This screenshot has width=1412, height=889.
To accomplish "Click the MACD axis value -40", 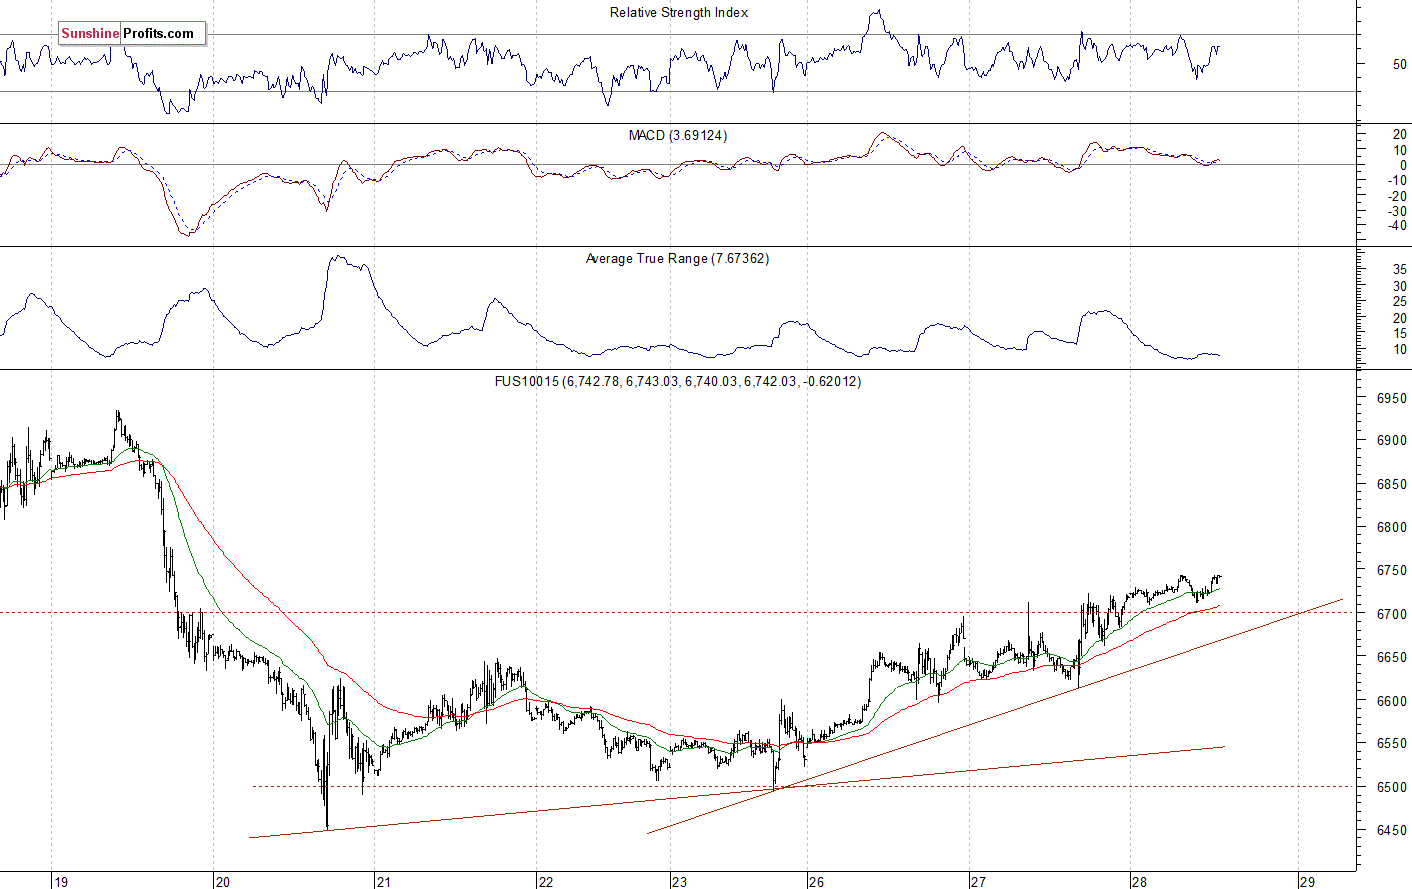I will pos(1397,226).
